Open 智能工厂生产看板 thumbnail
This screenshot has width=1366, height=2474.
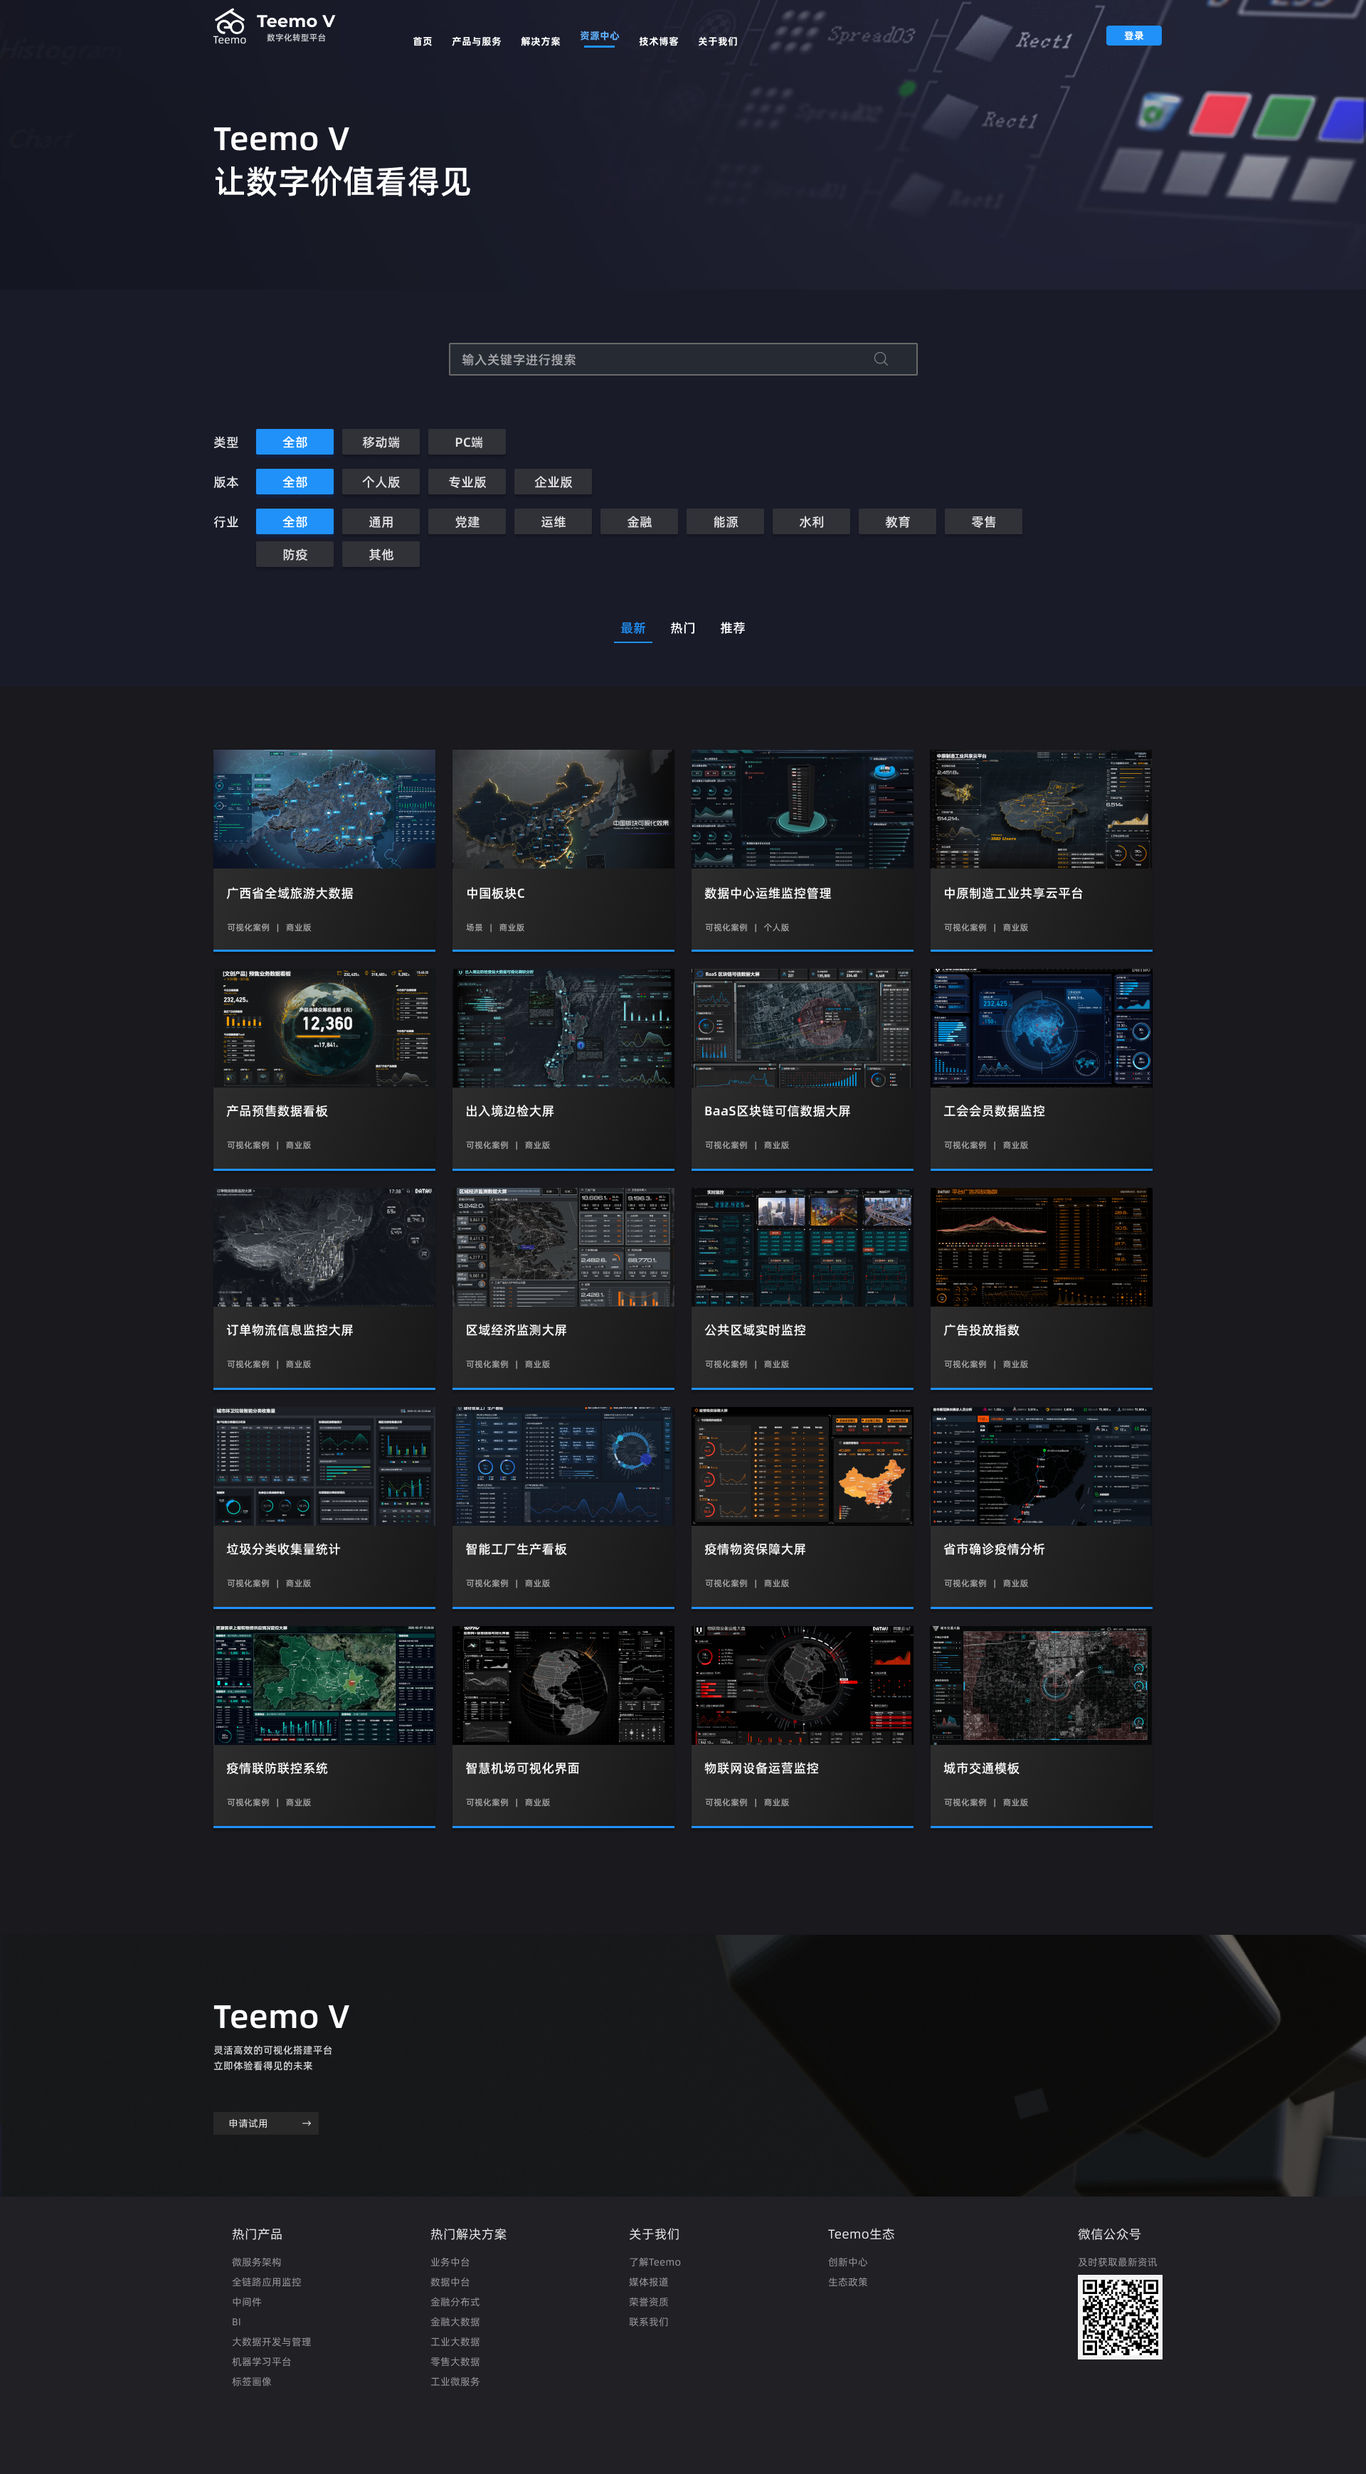[563, 1466]
